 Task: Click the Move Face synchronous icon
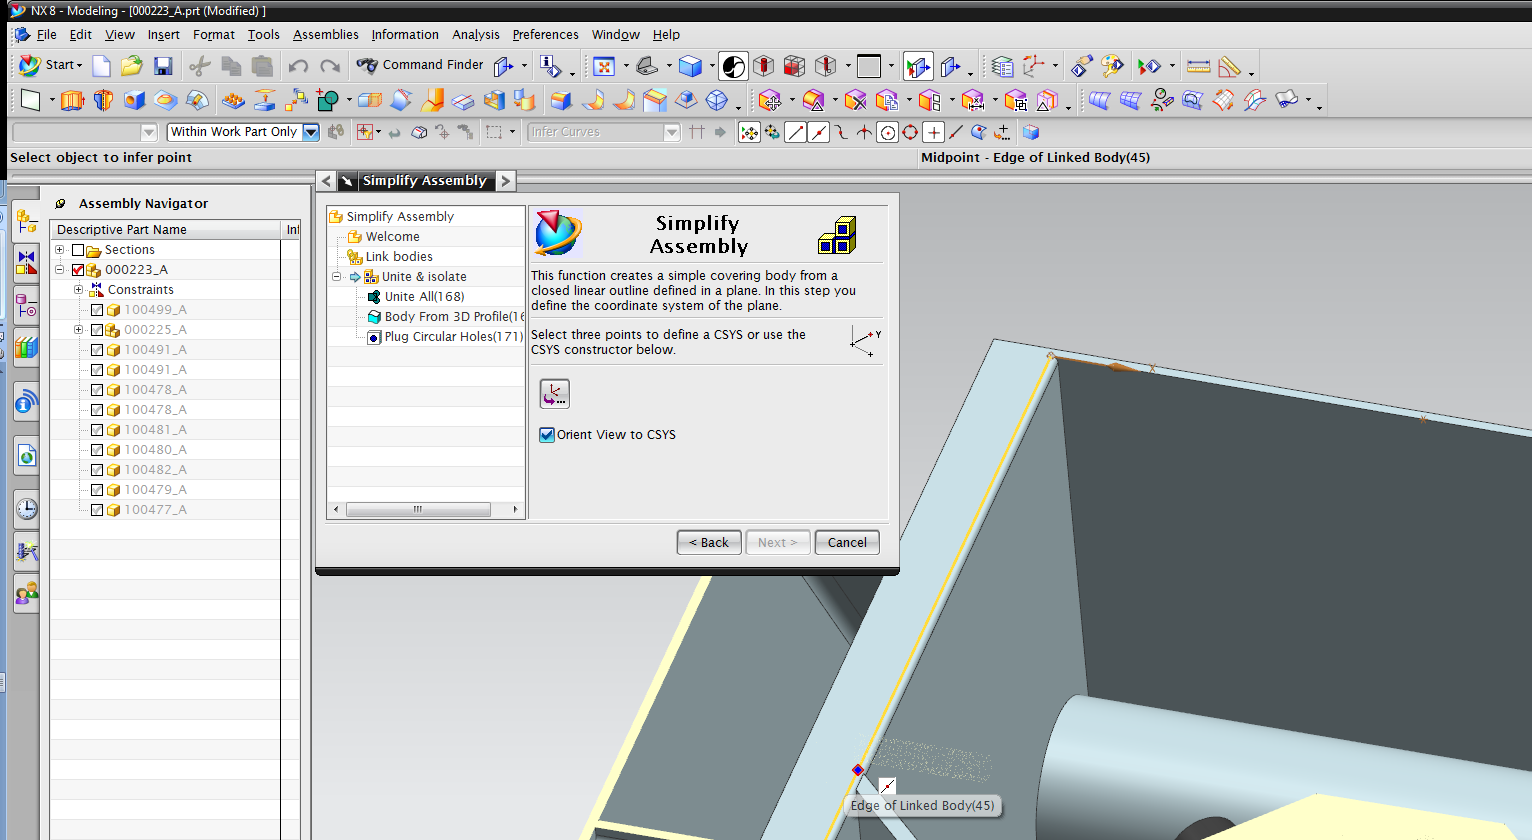pyautogui.click(x=769, y=100)
